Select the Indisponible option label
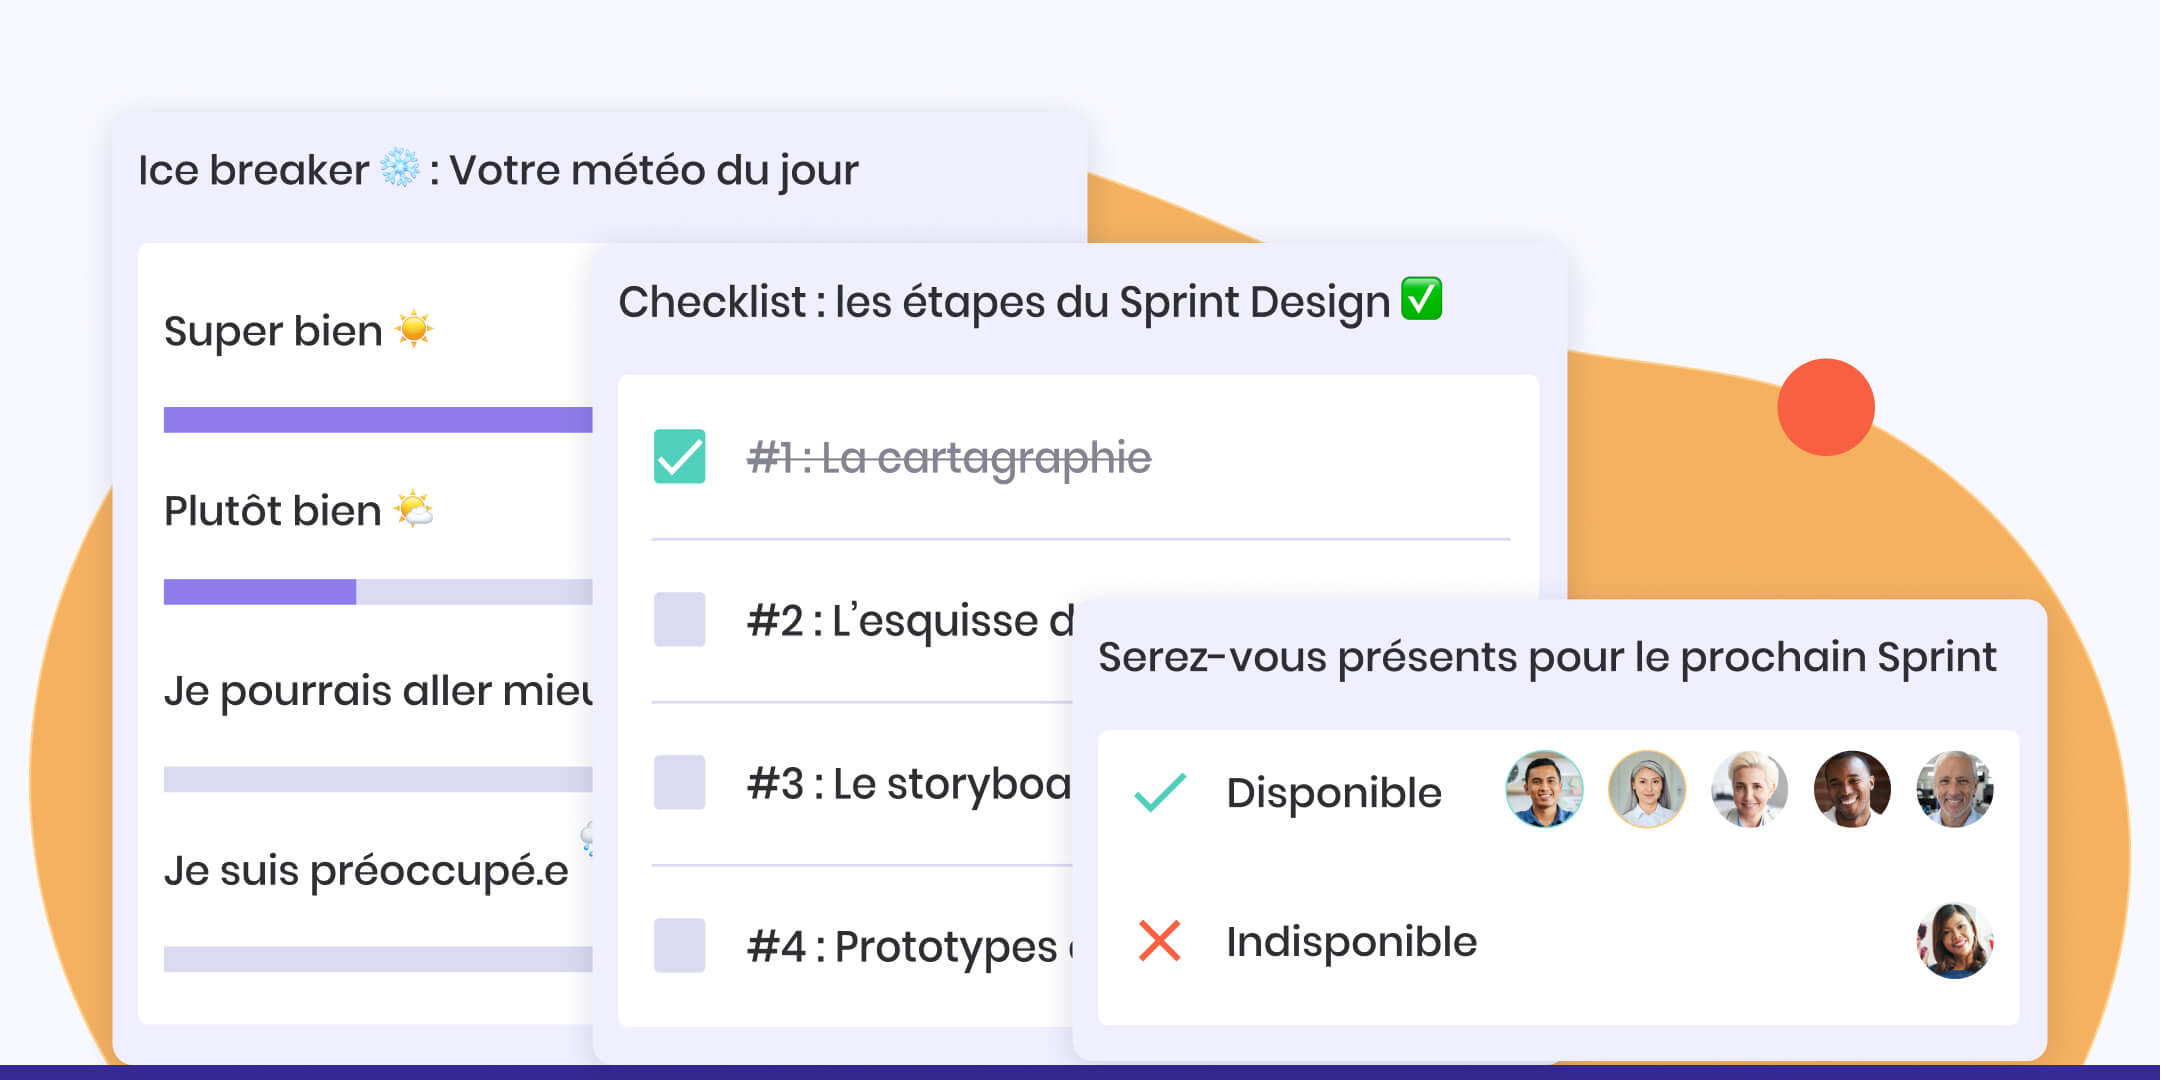The width and height of the screenshot is (2161, 1080). [1351, 941]
